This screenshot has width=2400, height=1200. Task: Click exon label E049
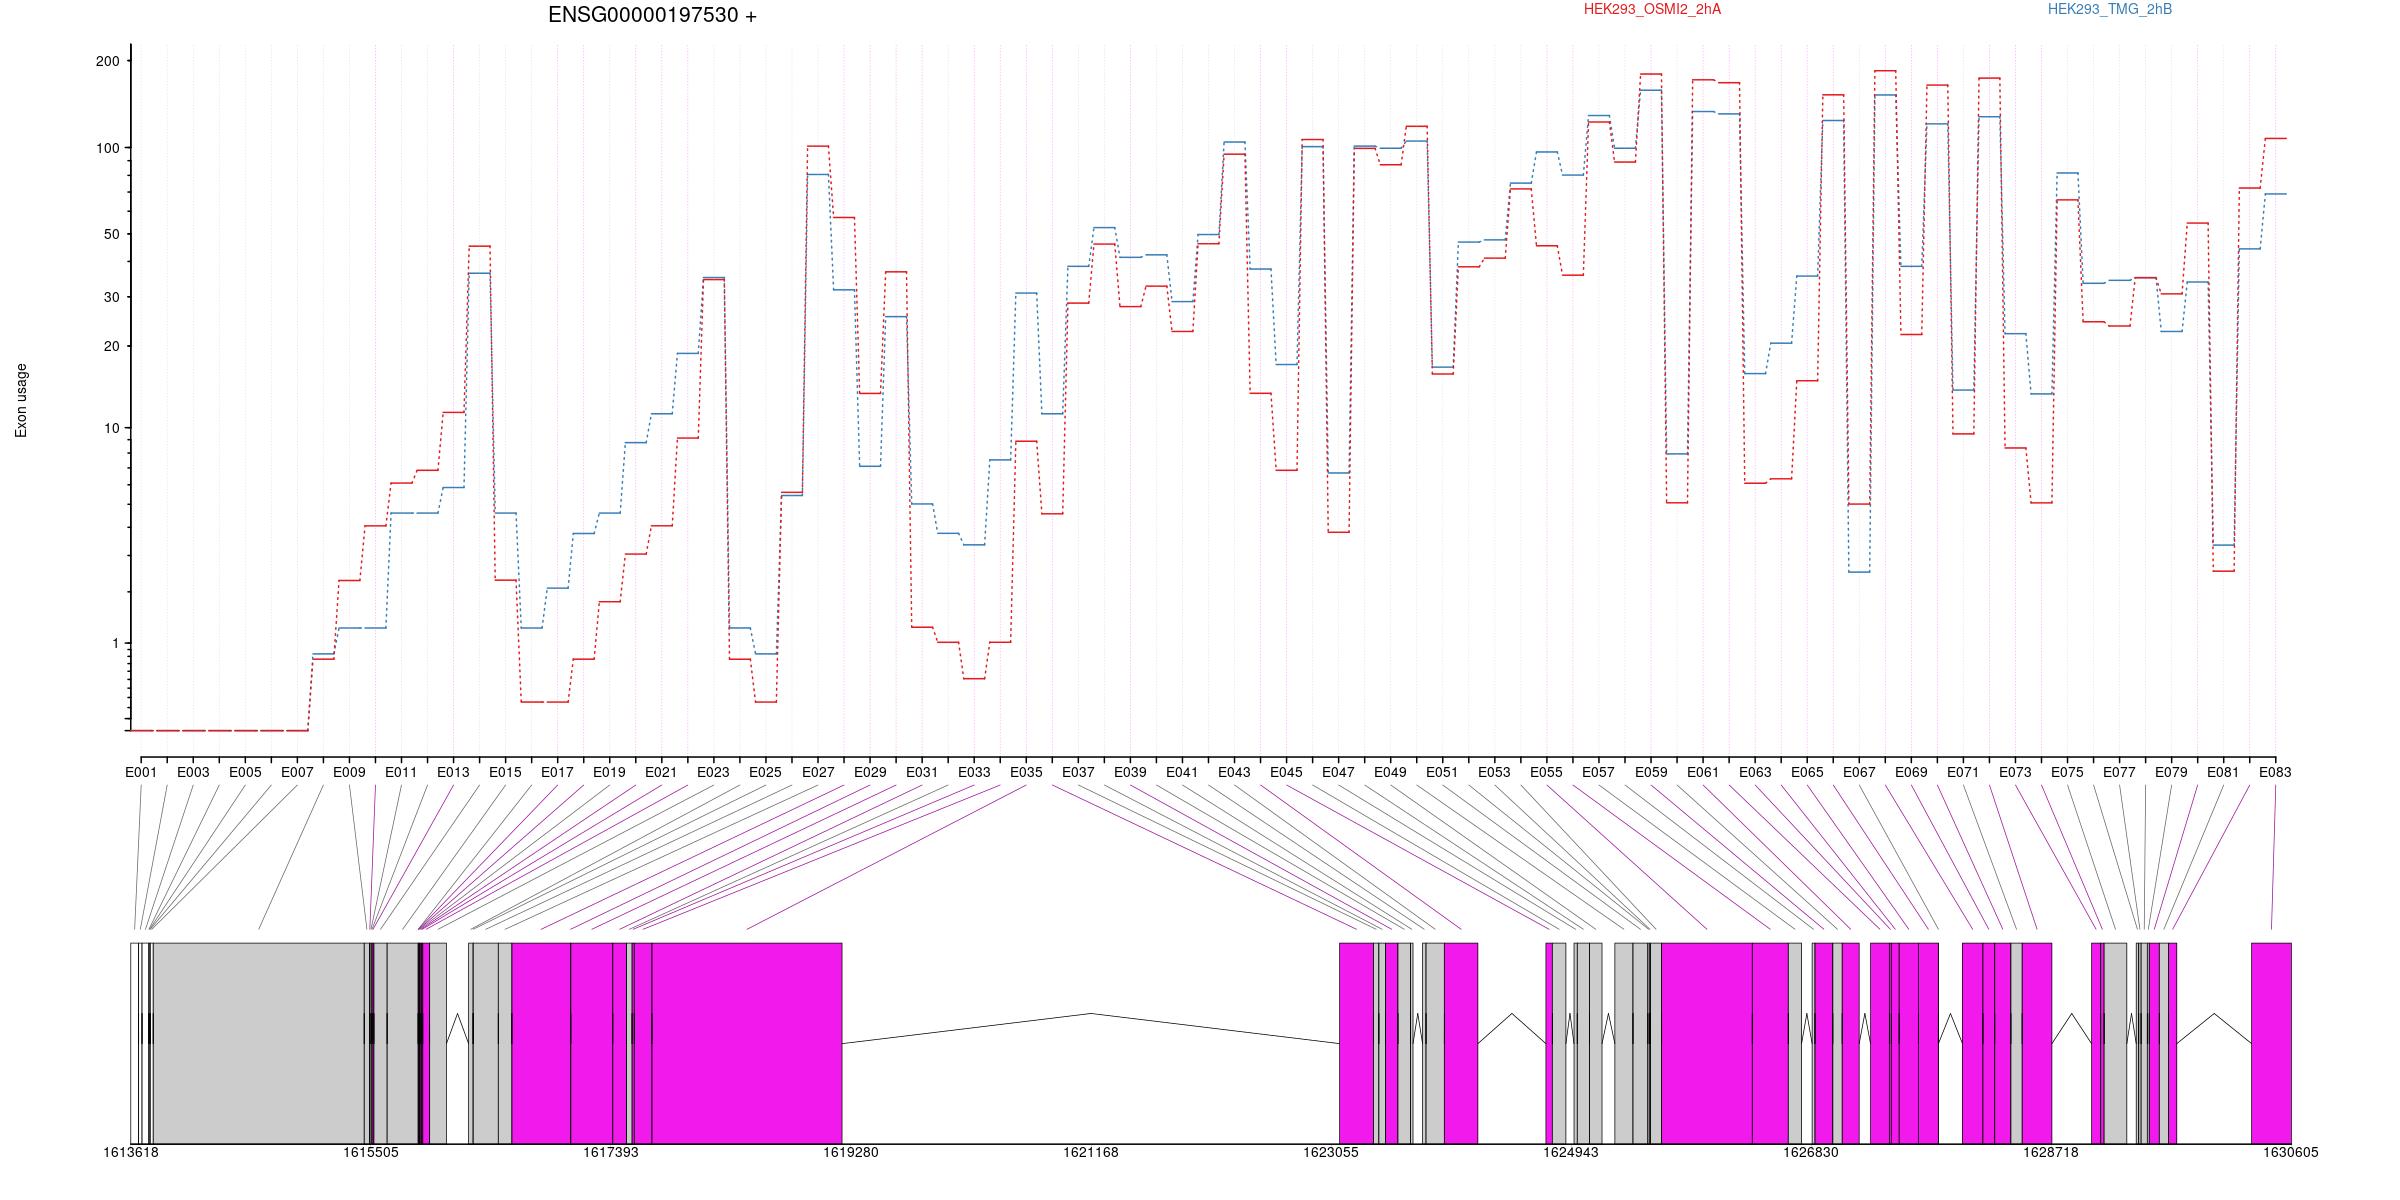1390,772
